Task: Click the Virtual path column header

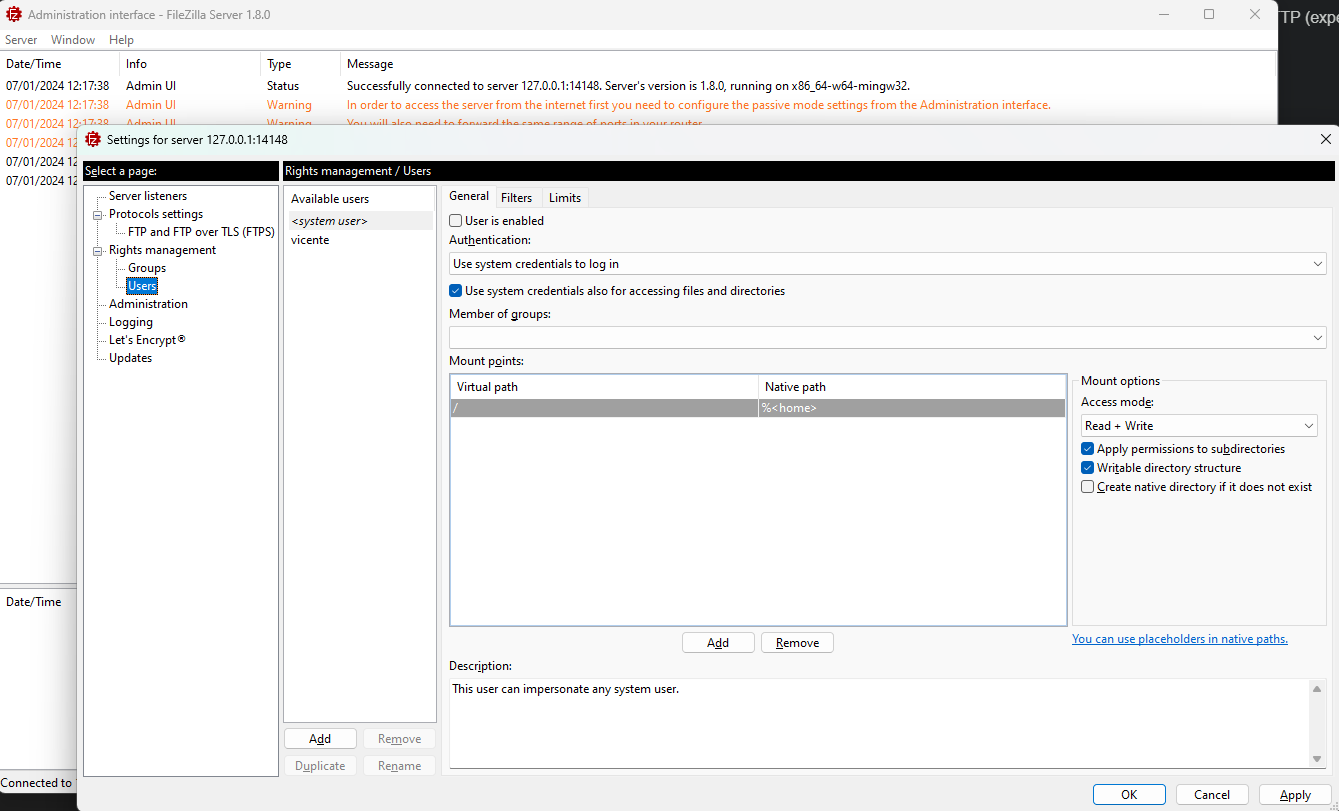Action: pyautogui.click(x=604, y=387)
